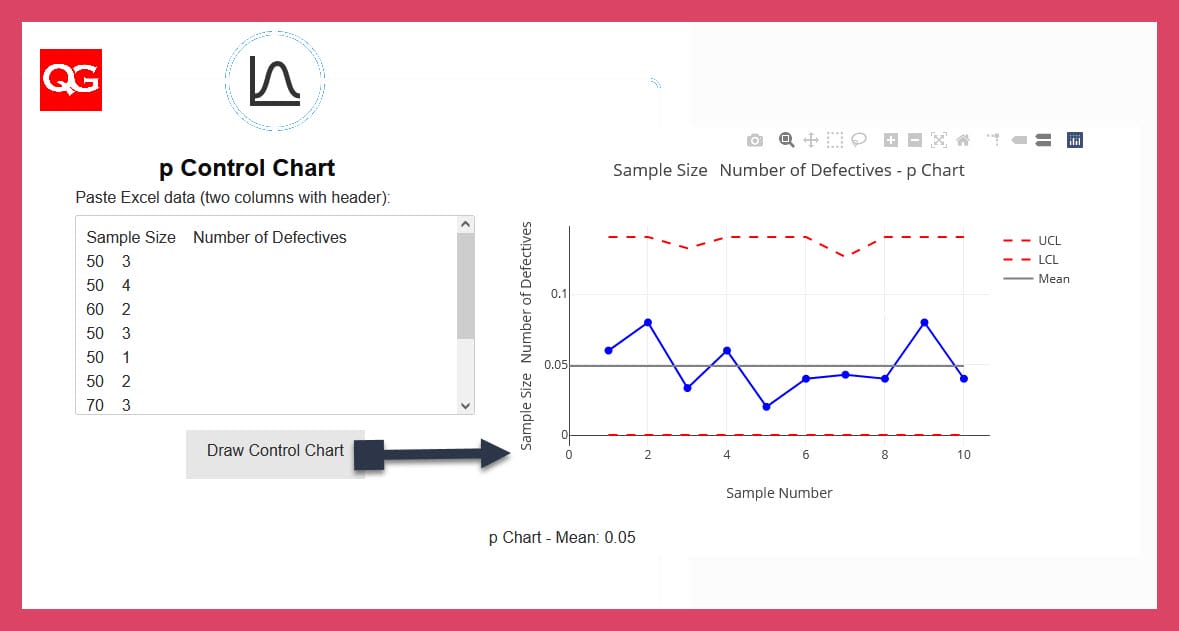Screen dimensions: 1179x631
Task: Enable show closest data on hover
Action: 1019,140
